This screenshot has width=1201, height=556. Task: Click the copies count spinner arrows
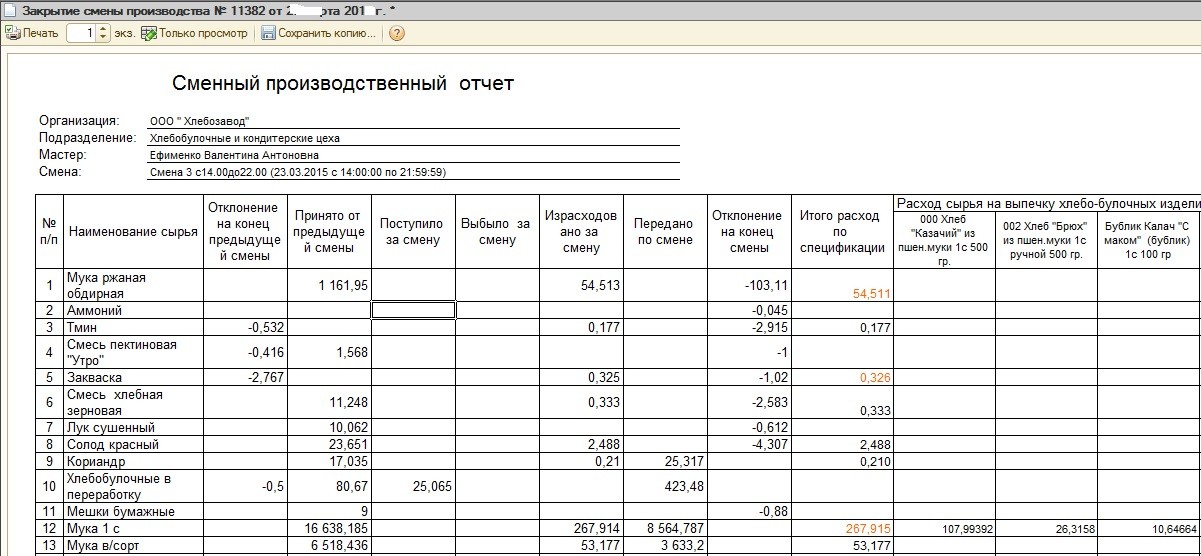pyautogui.click(x=103, y=33)
